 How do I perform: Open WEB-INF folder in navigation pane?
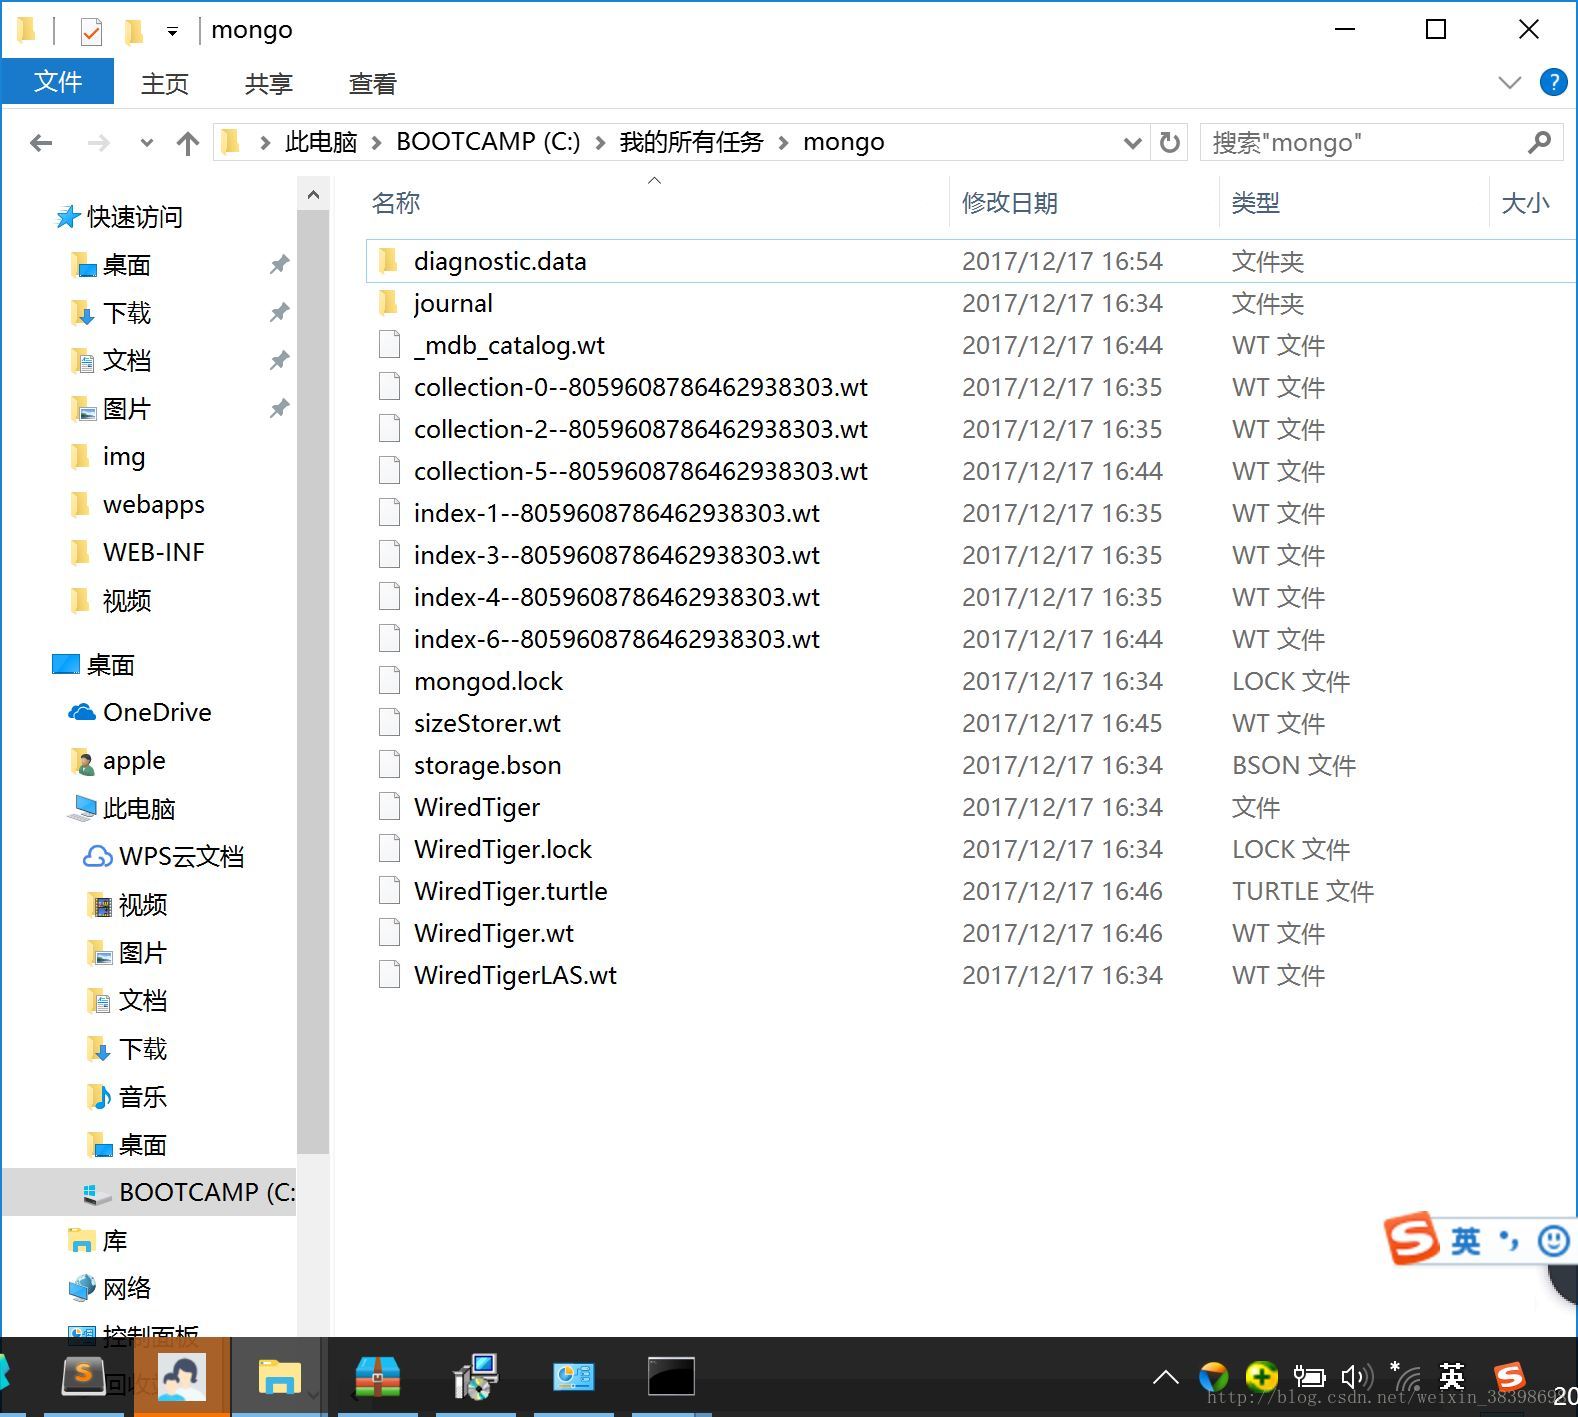pyautogui.click(x=153, y=553)
